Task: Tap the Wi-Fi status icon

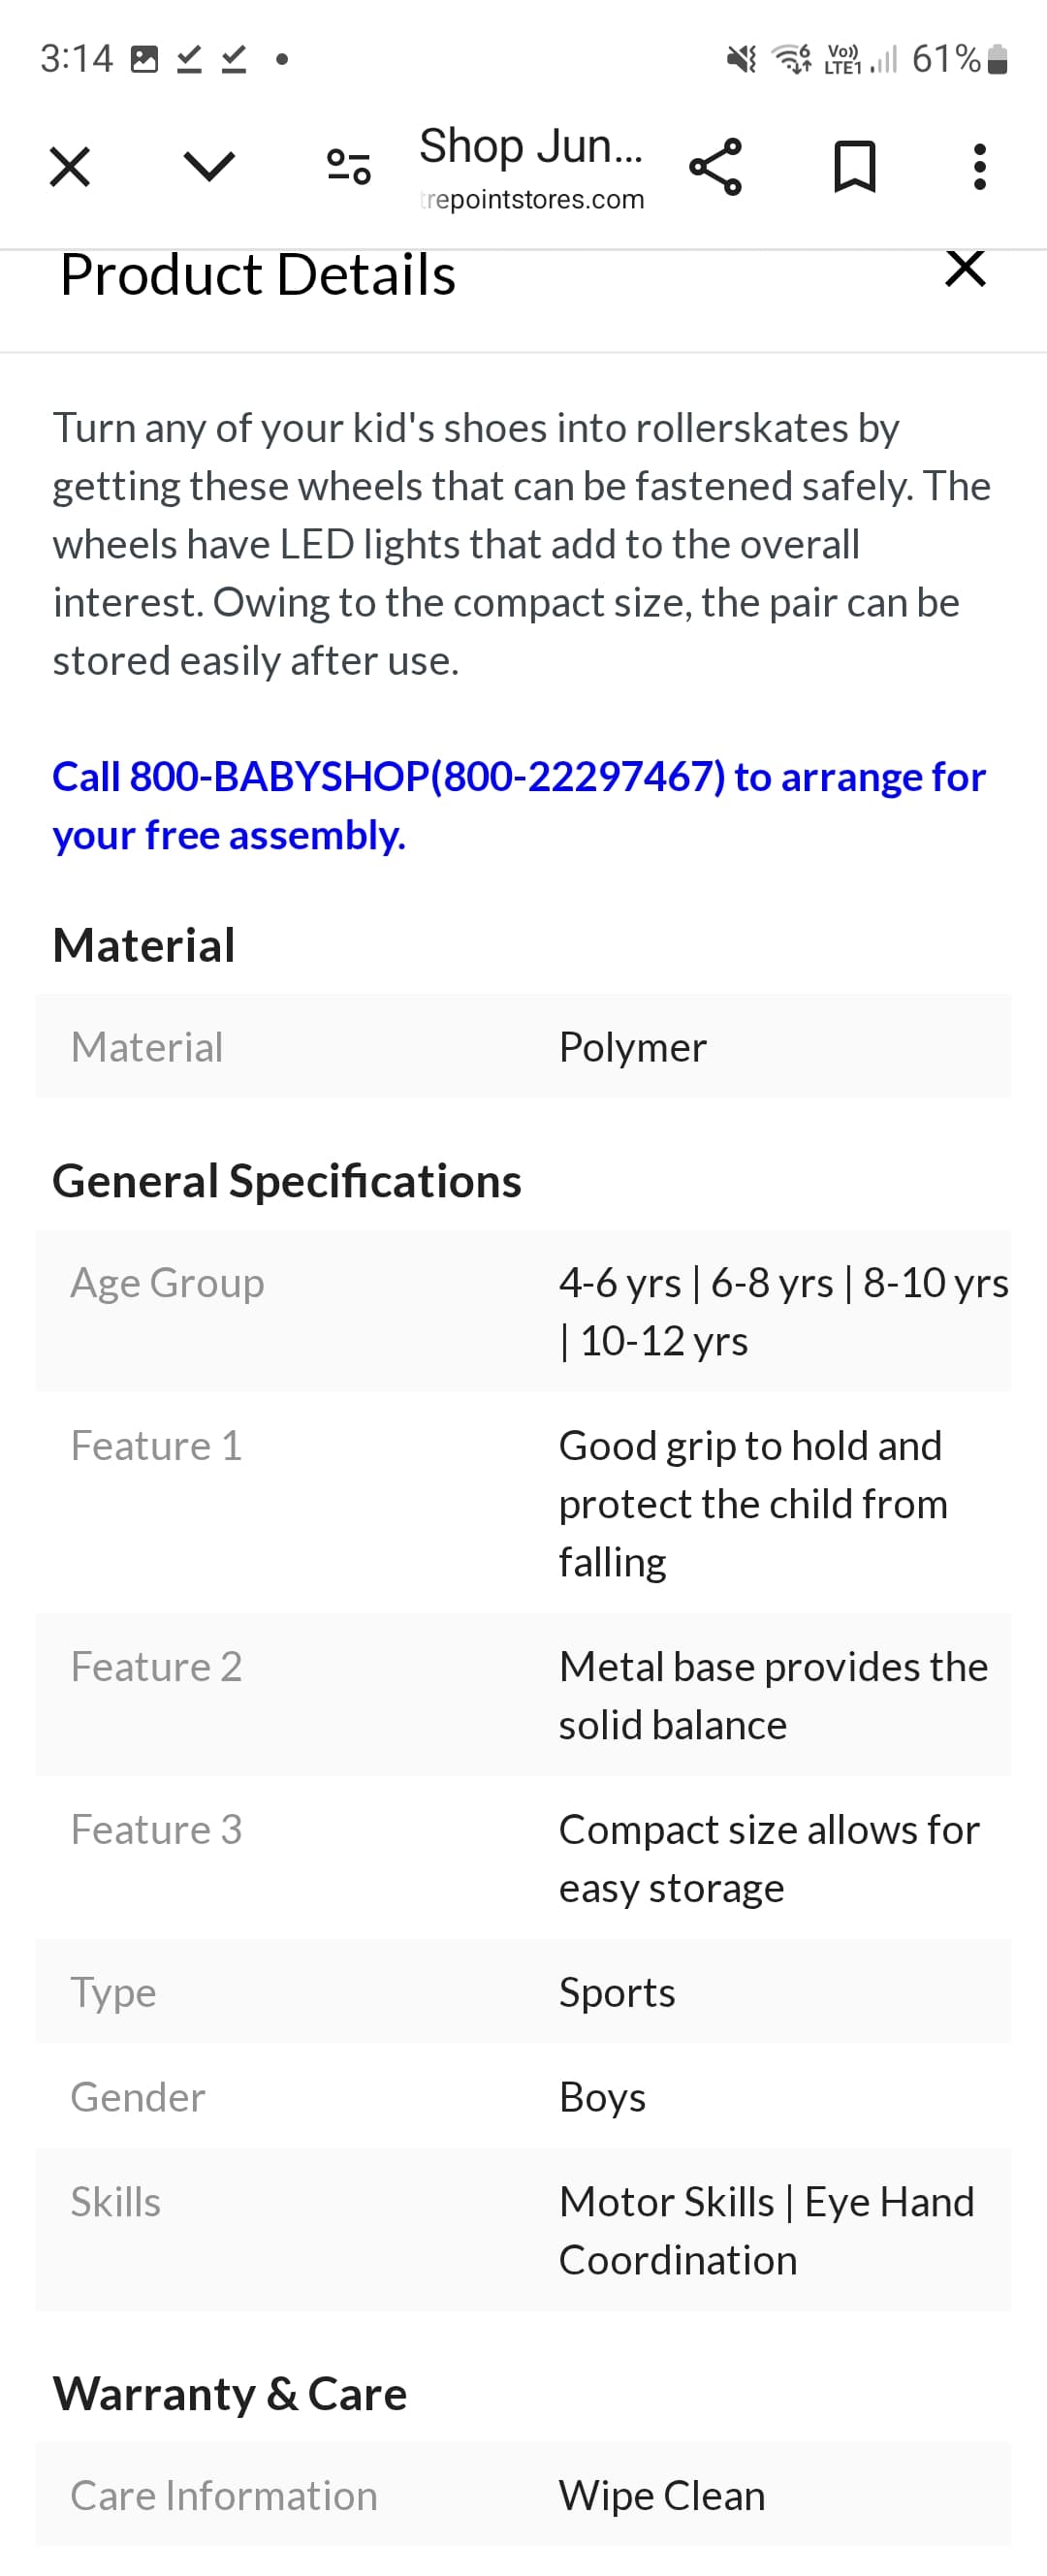Action: (x=792, y=60)
